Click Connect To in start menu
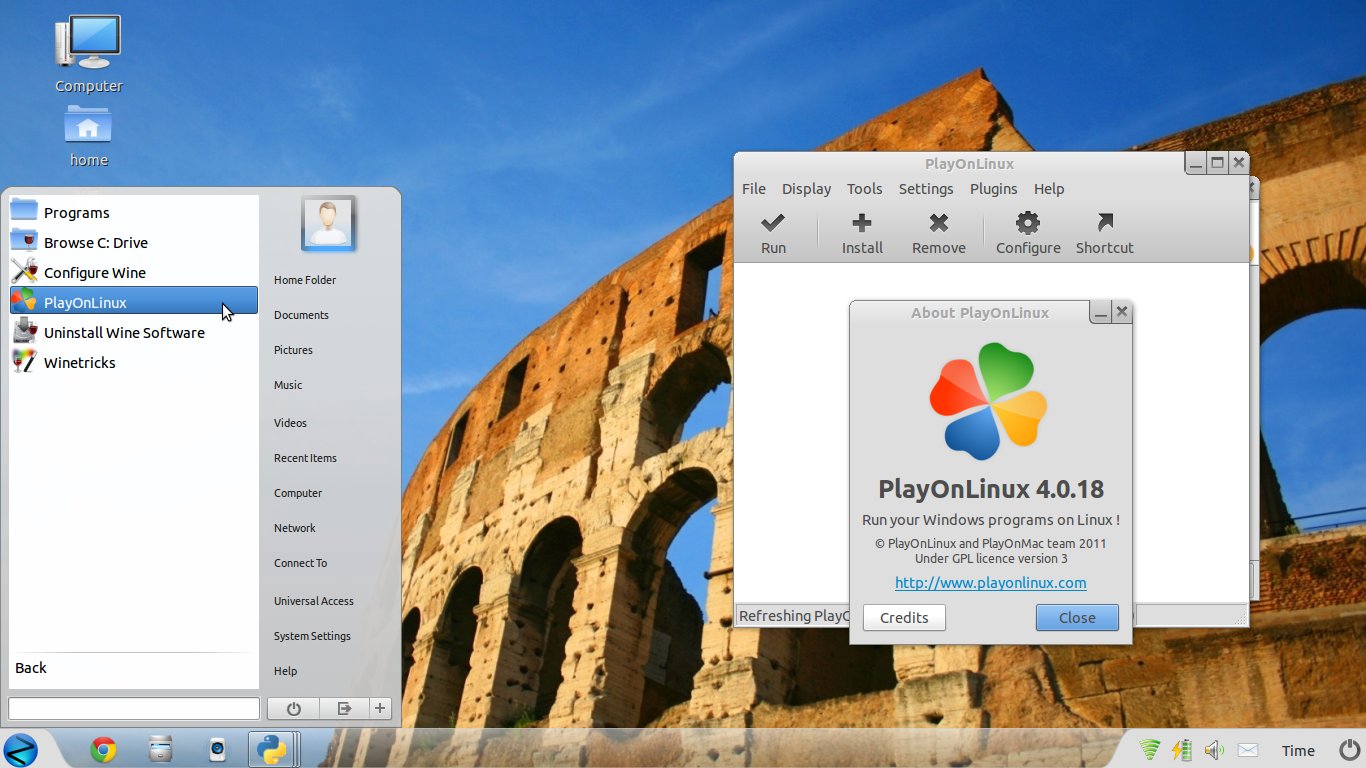Image resolution: width=1366 pixels, height=768 pixels. coord(300,563)
